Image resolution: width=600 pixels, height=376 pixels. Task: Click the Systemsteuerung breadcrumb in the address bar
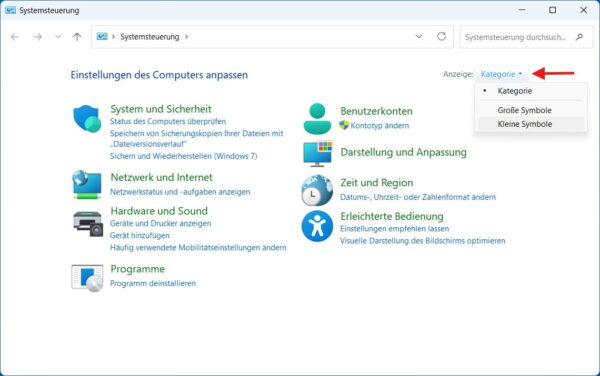pyautogui.click(x=150, y=37)
